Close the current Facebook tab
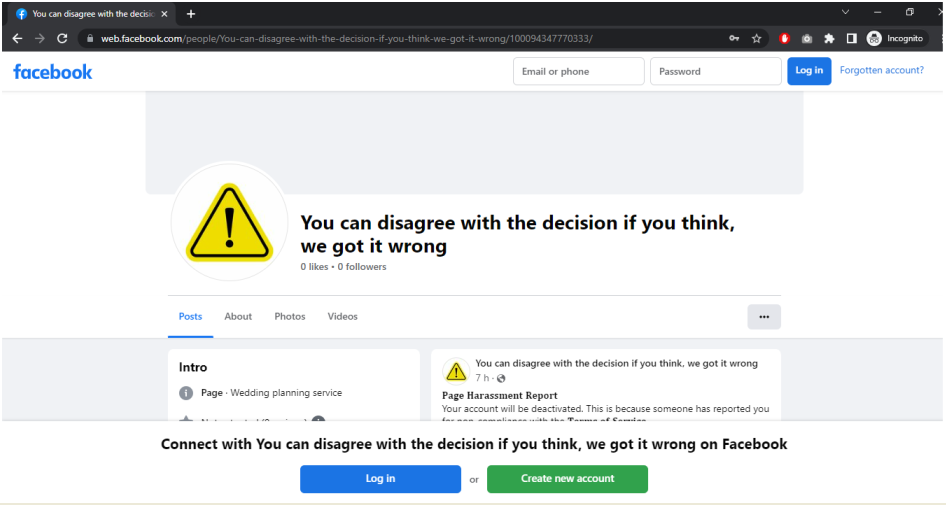946x505 pixels. point(164,14)
